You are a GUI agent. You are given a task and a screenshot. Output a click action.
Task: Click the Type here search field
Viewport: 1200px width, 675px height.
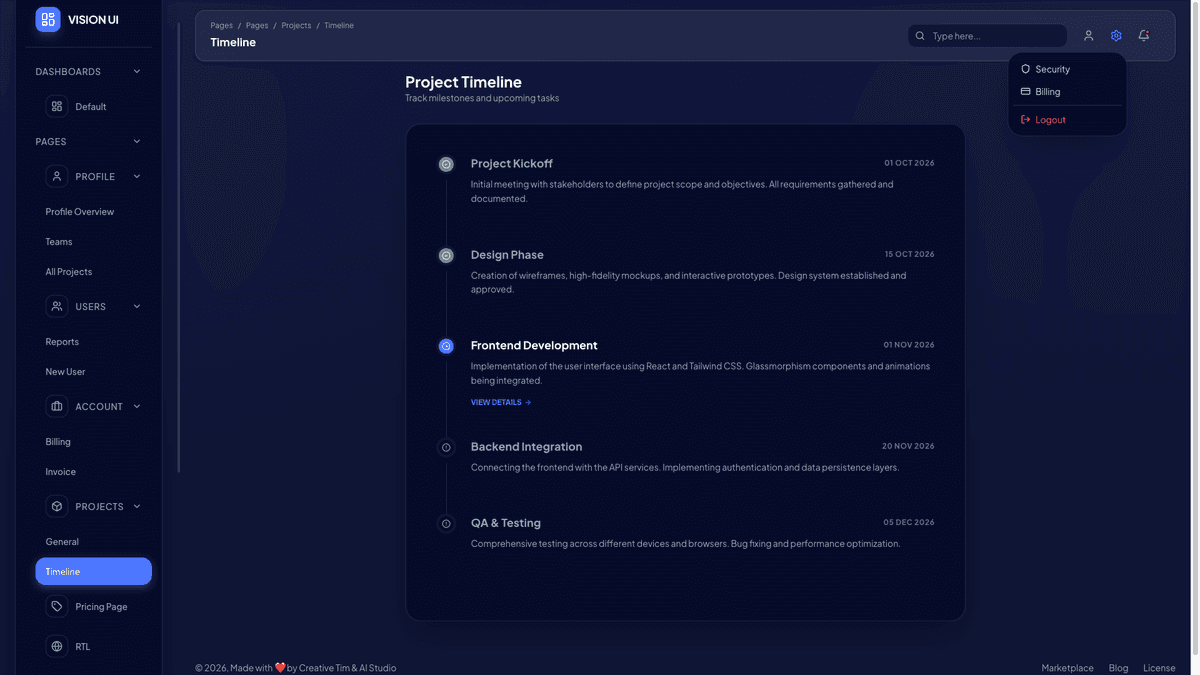[x=990, y=35]
